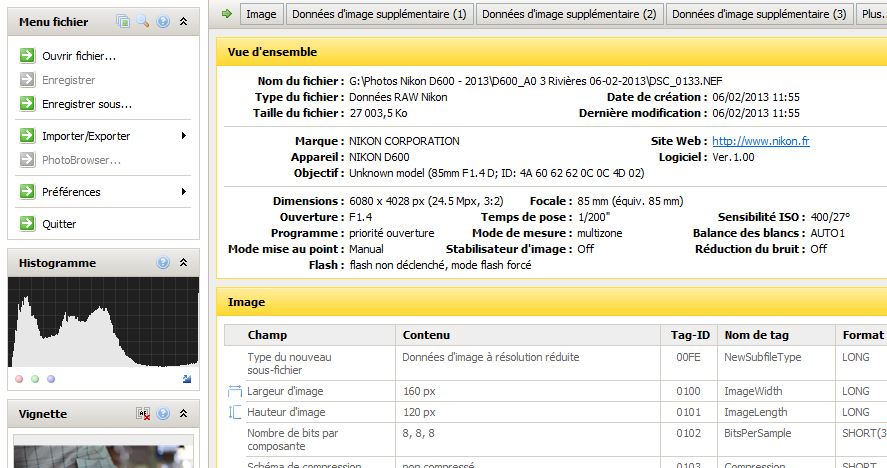887x468 pixels.
Task: Click tag ID 00FE cell
Action: tap(688, 357)
